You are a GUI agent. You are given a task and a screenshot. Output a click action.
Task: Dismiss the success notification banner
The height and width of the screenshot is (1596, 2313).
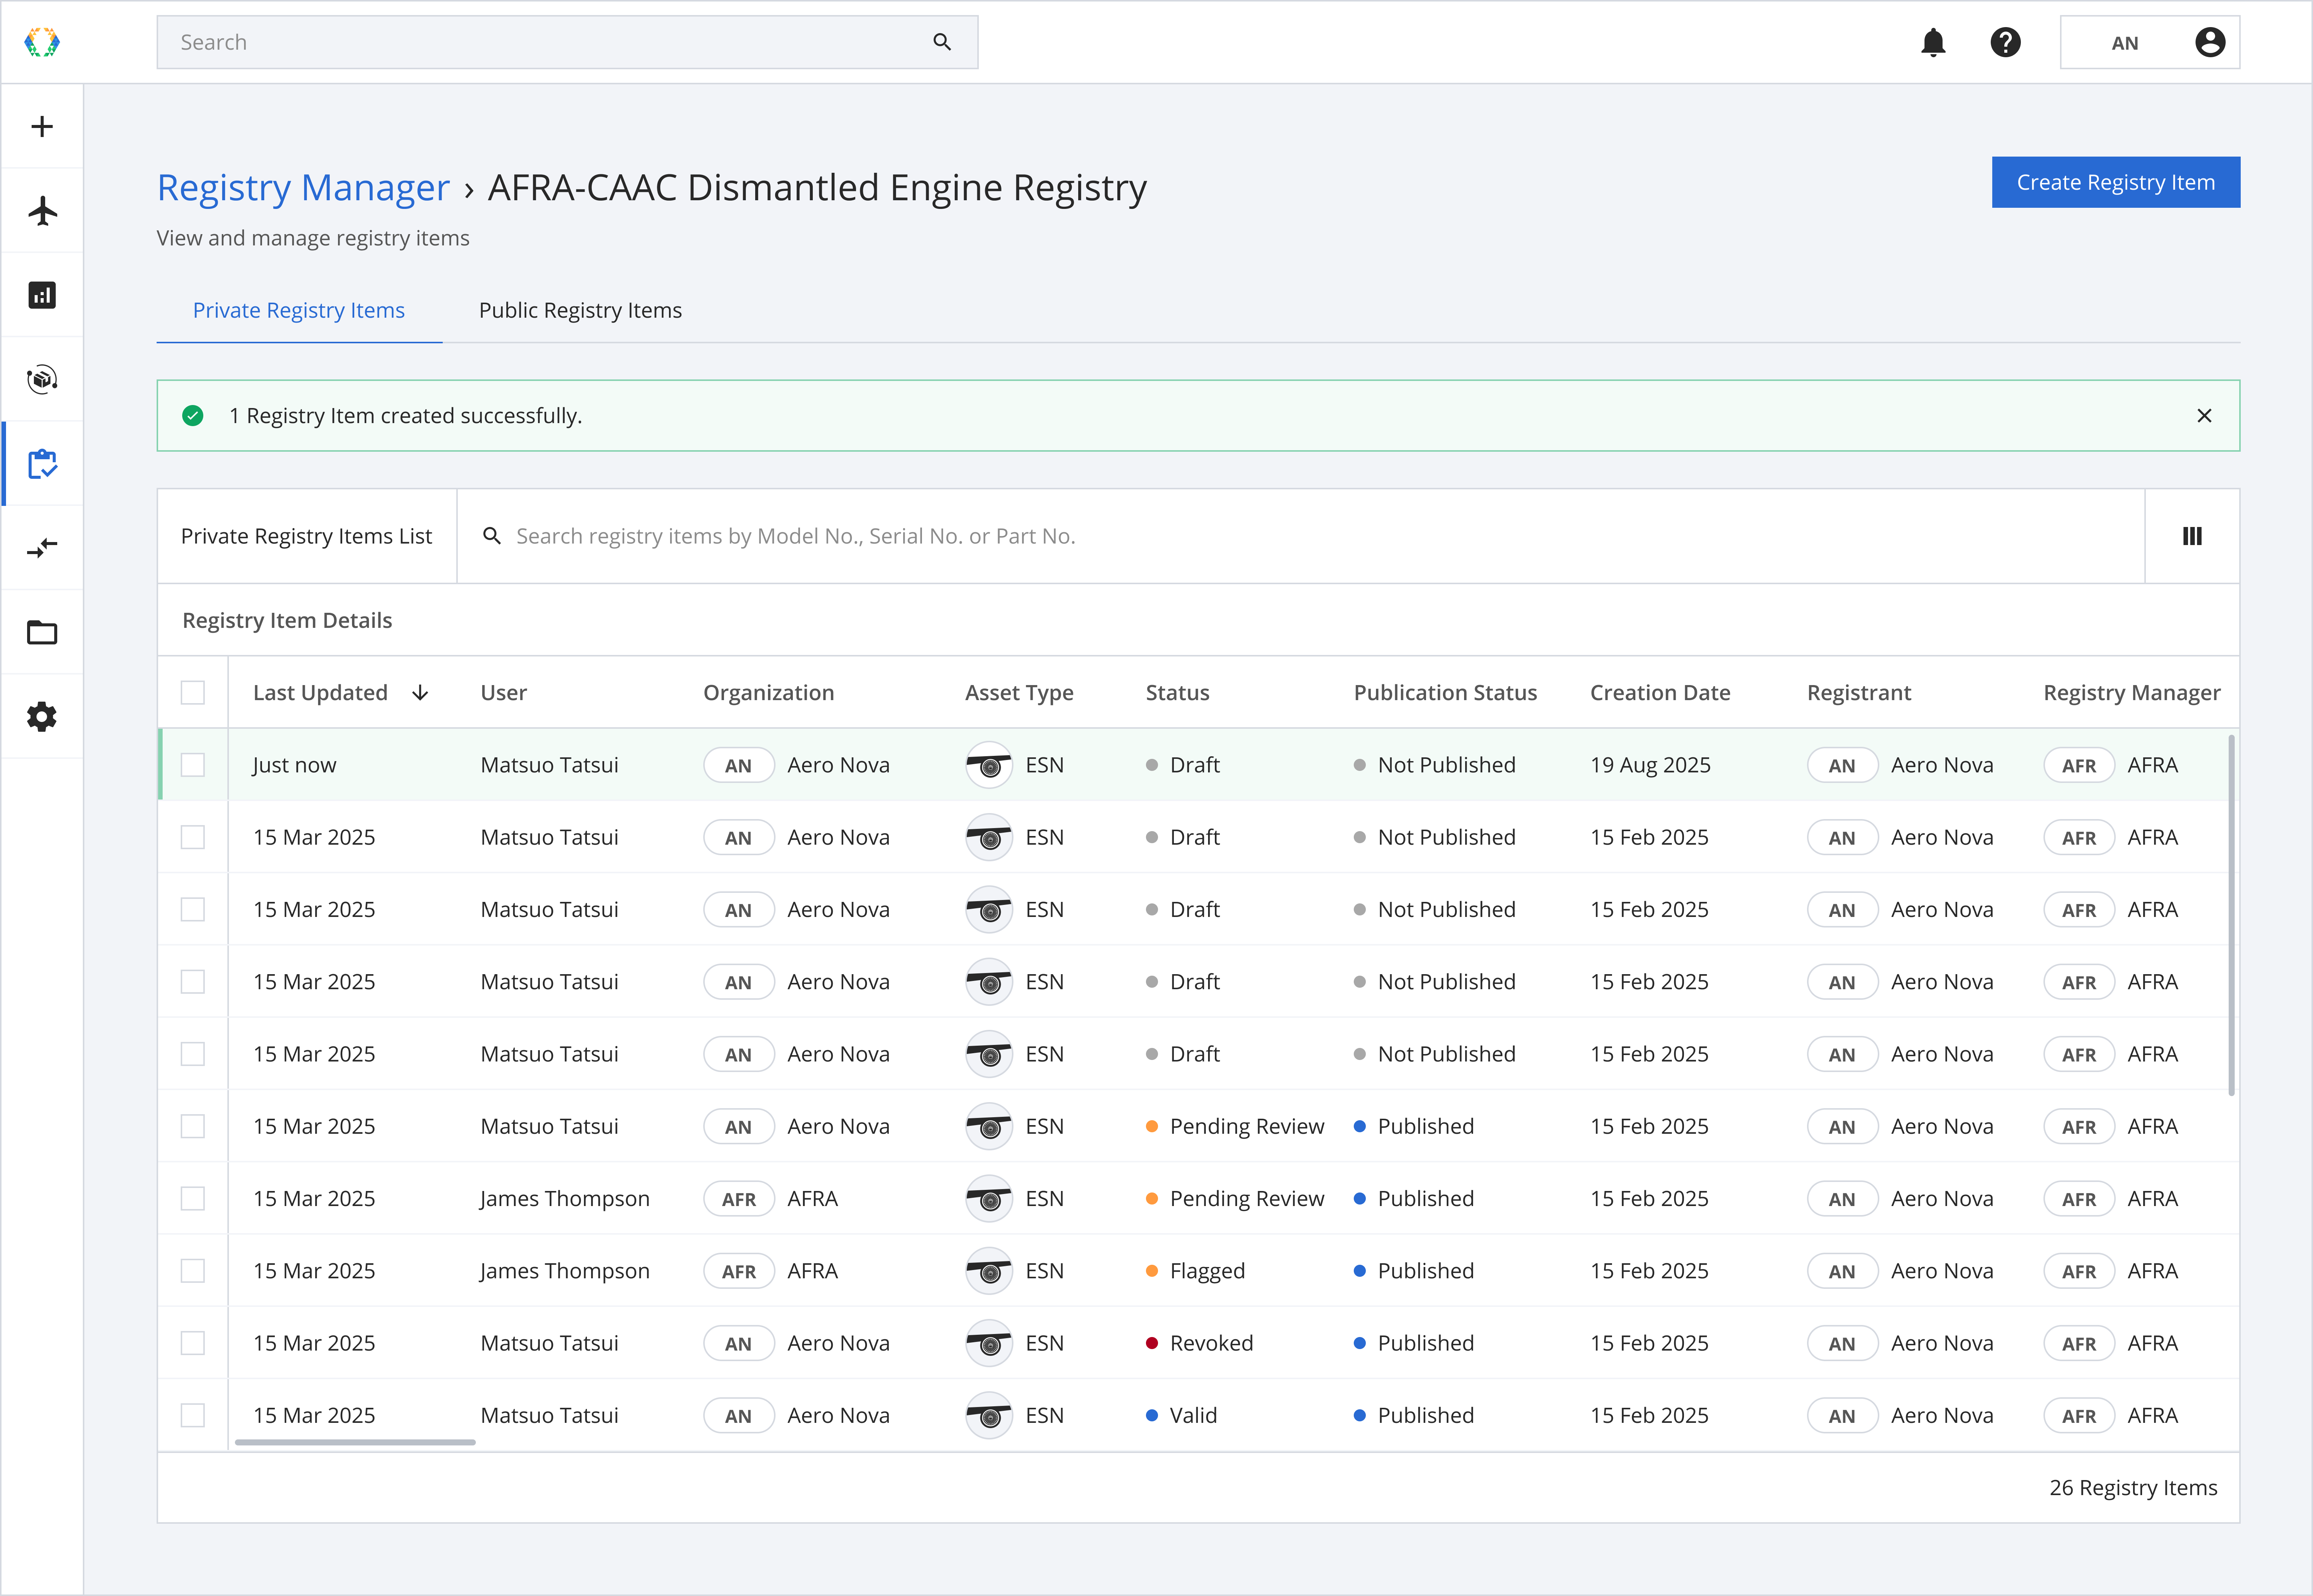2203,416
